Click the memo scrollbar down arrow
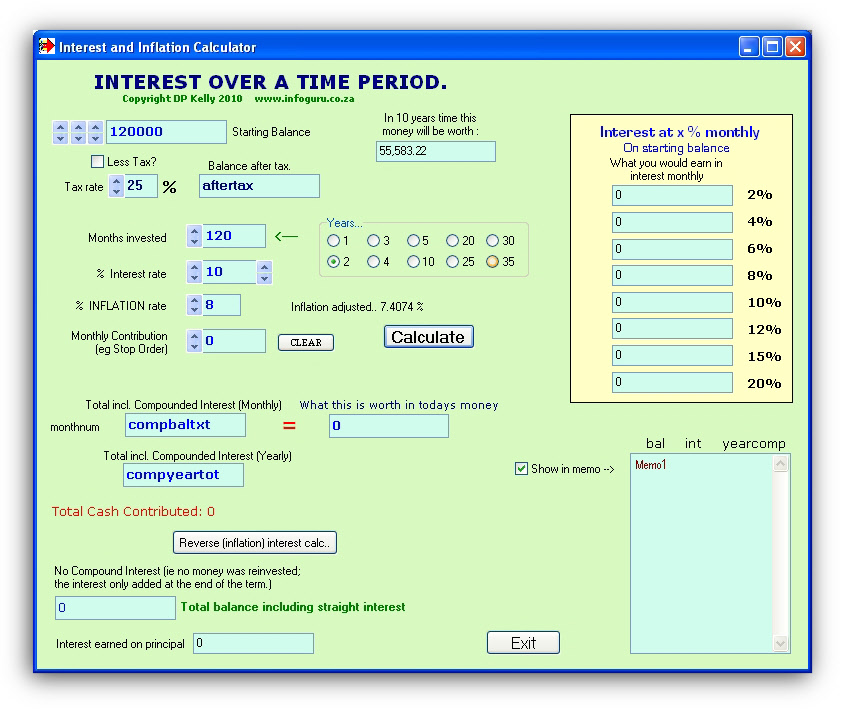Image resolution: width=842 pixels, height=711 pixels. (x=781, y=644)
